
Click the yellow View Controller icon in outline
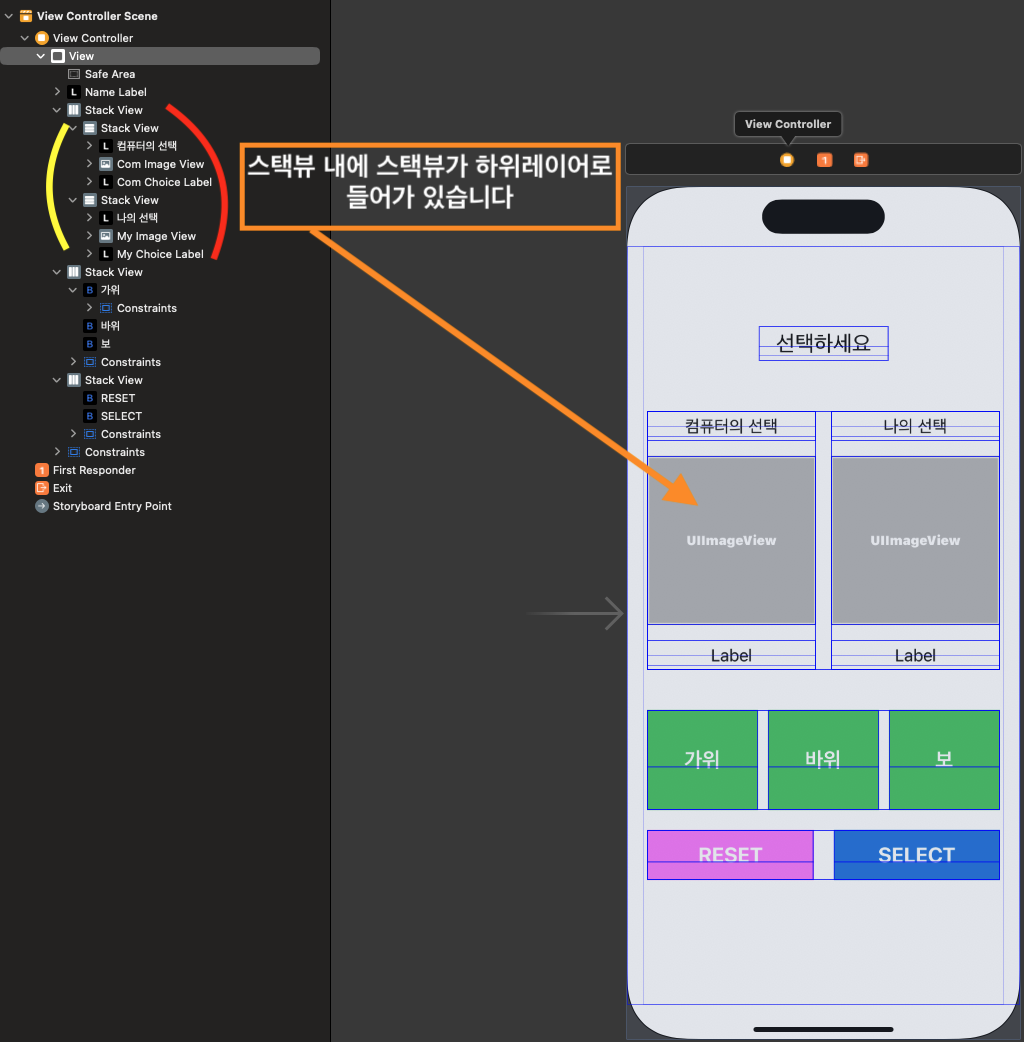tap(42, 38)
